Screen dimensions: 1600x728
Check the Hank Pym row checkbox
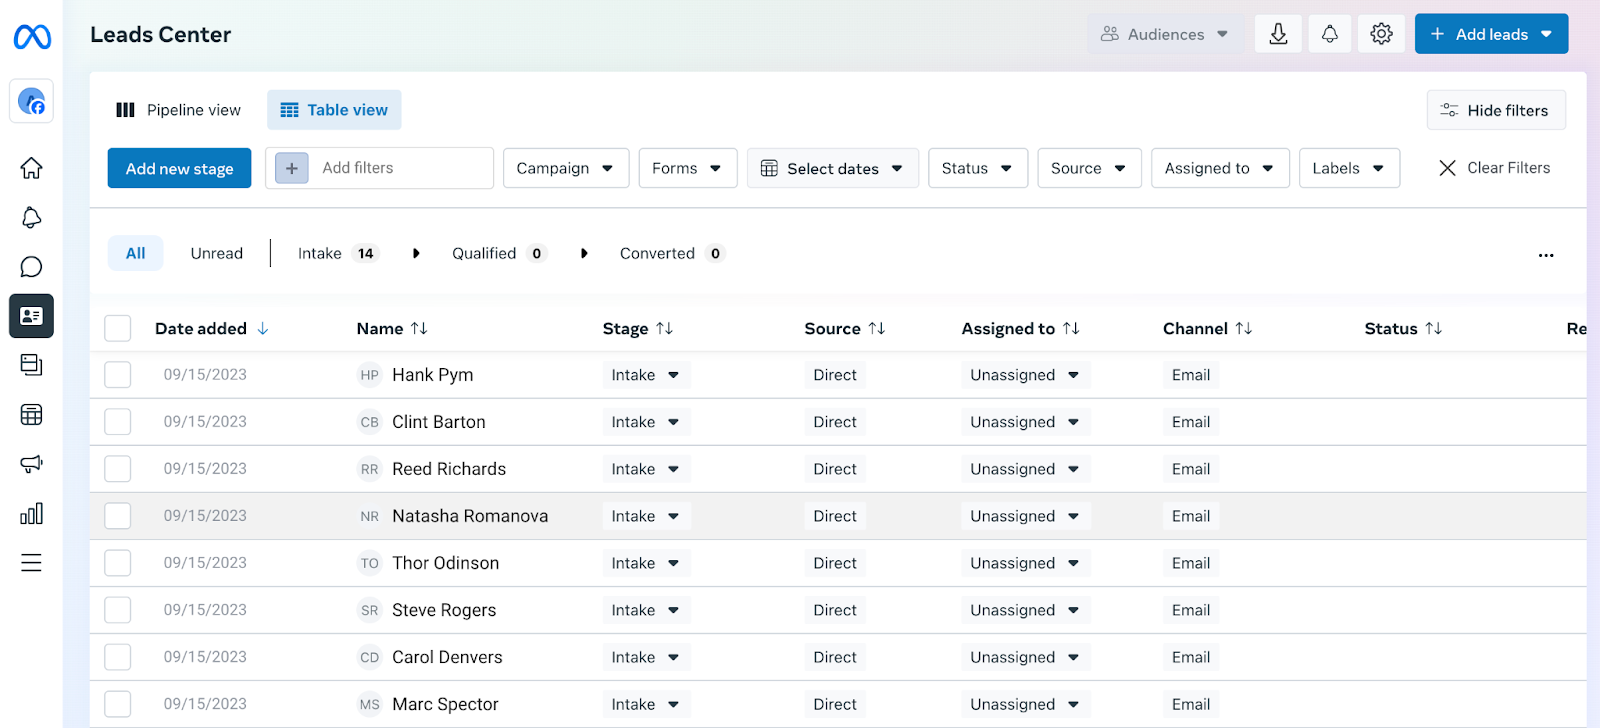pyautogui.click(x=118, y=375)
